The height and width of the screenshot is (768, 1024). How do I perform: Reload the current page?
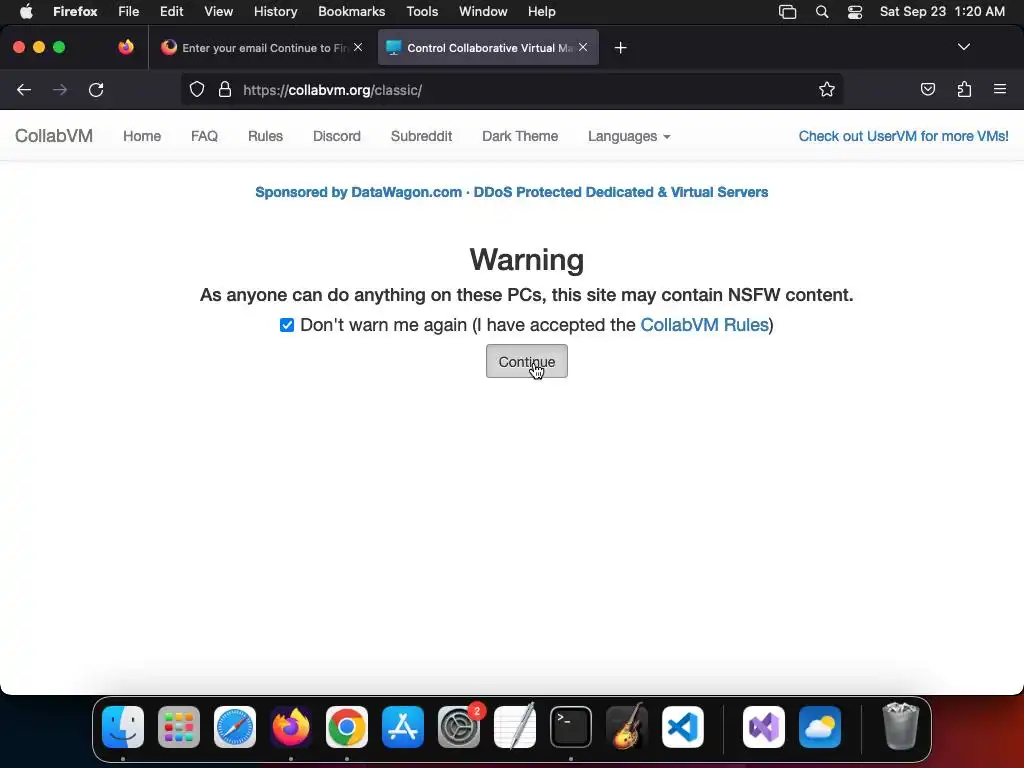(96, 89)
